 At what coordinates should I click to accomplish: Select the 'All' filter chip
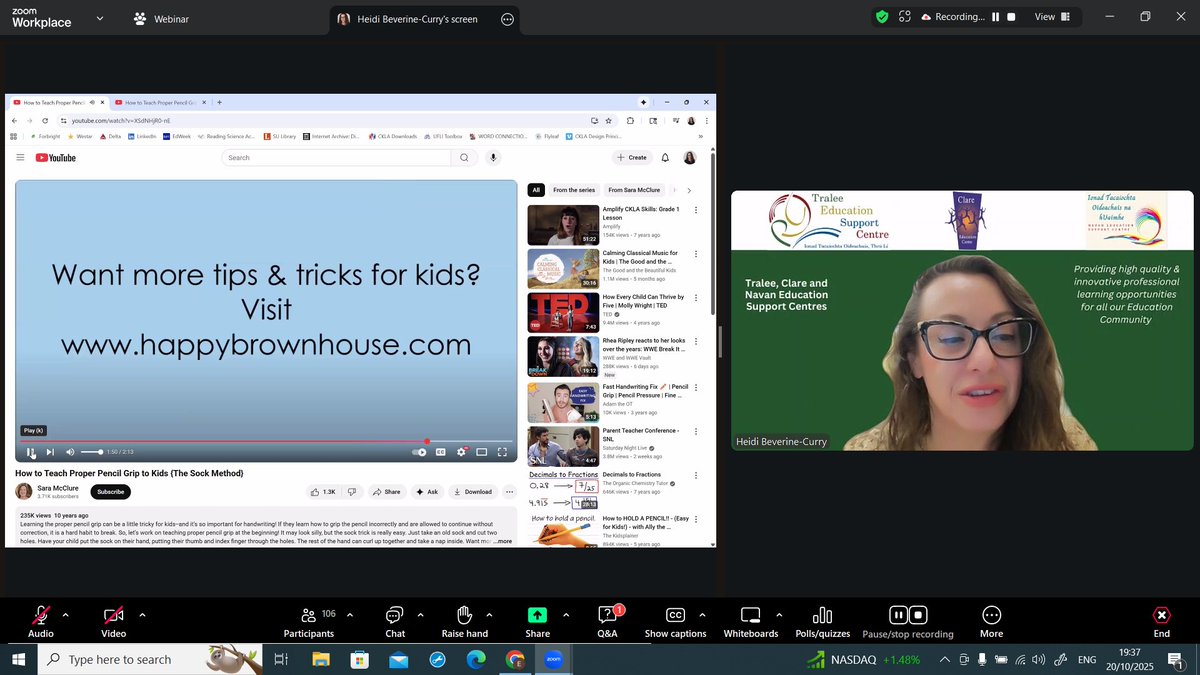(x=536, y=190)
